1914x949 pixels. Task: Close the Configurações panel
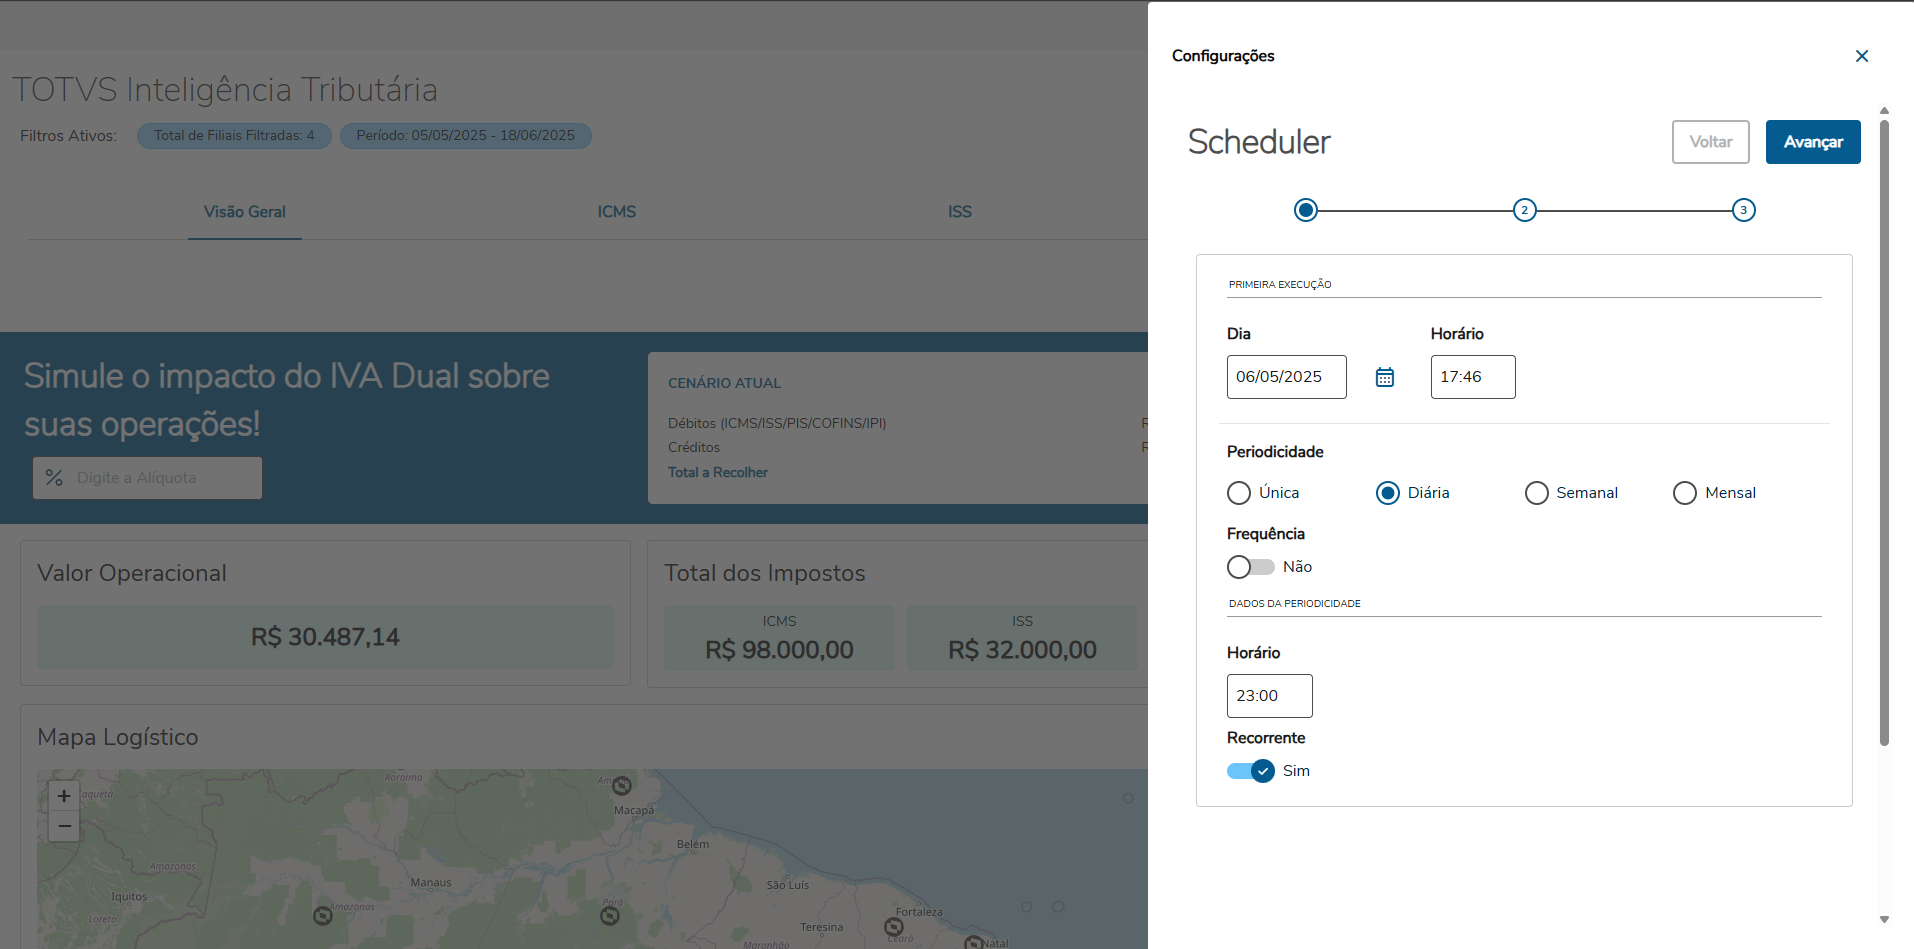click(1861, 56)
